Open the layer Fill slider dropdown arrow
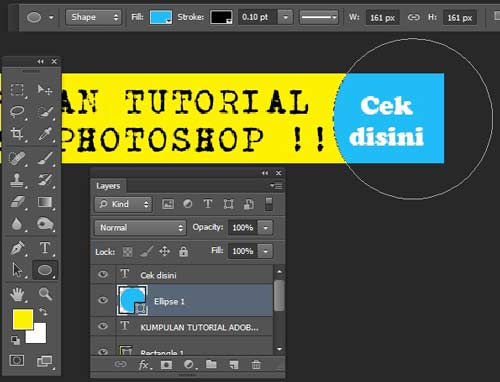The image size is (500, 382). (265, 251)
